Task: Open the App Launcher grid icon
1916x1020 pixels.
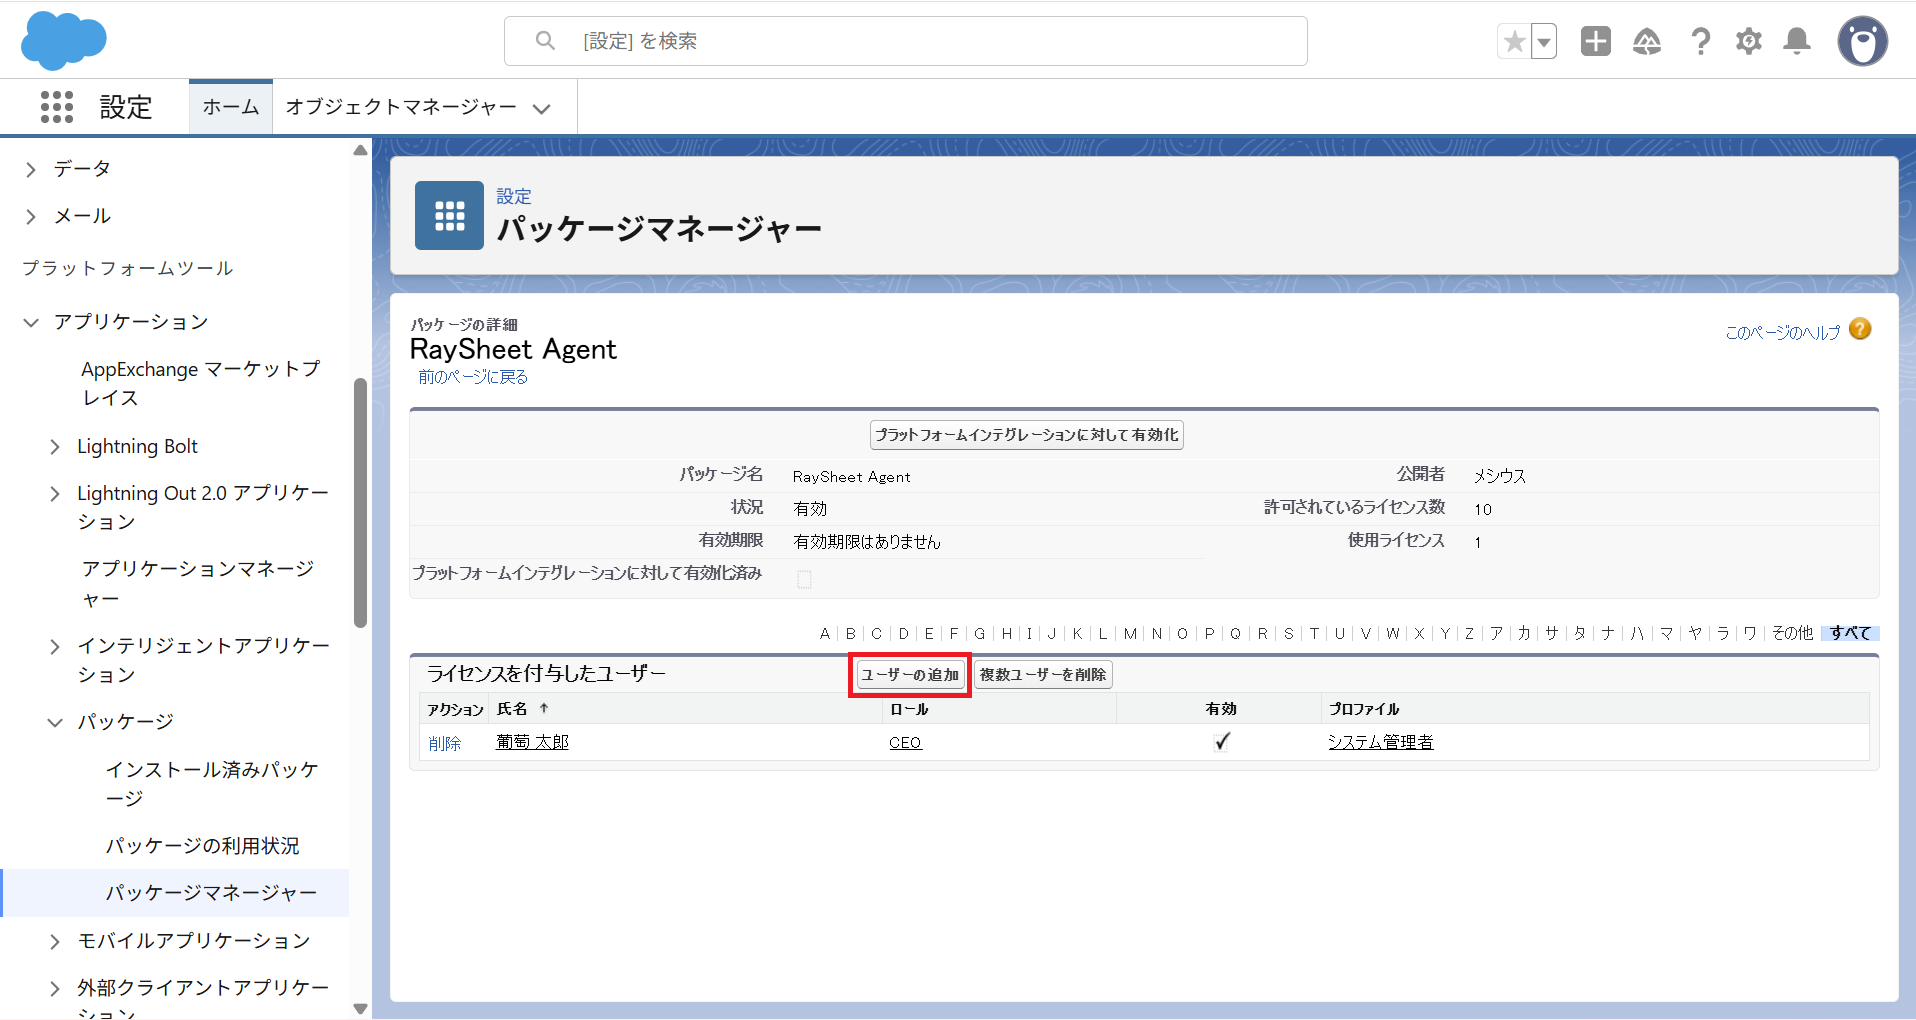Action: (x=57, y=107)
